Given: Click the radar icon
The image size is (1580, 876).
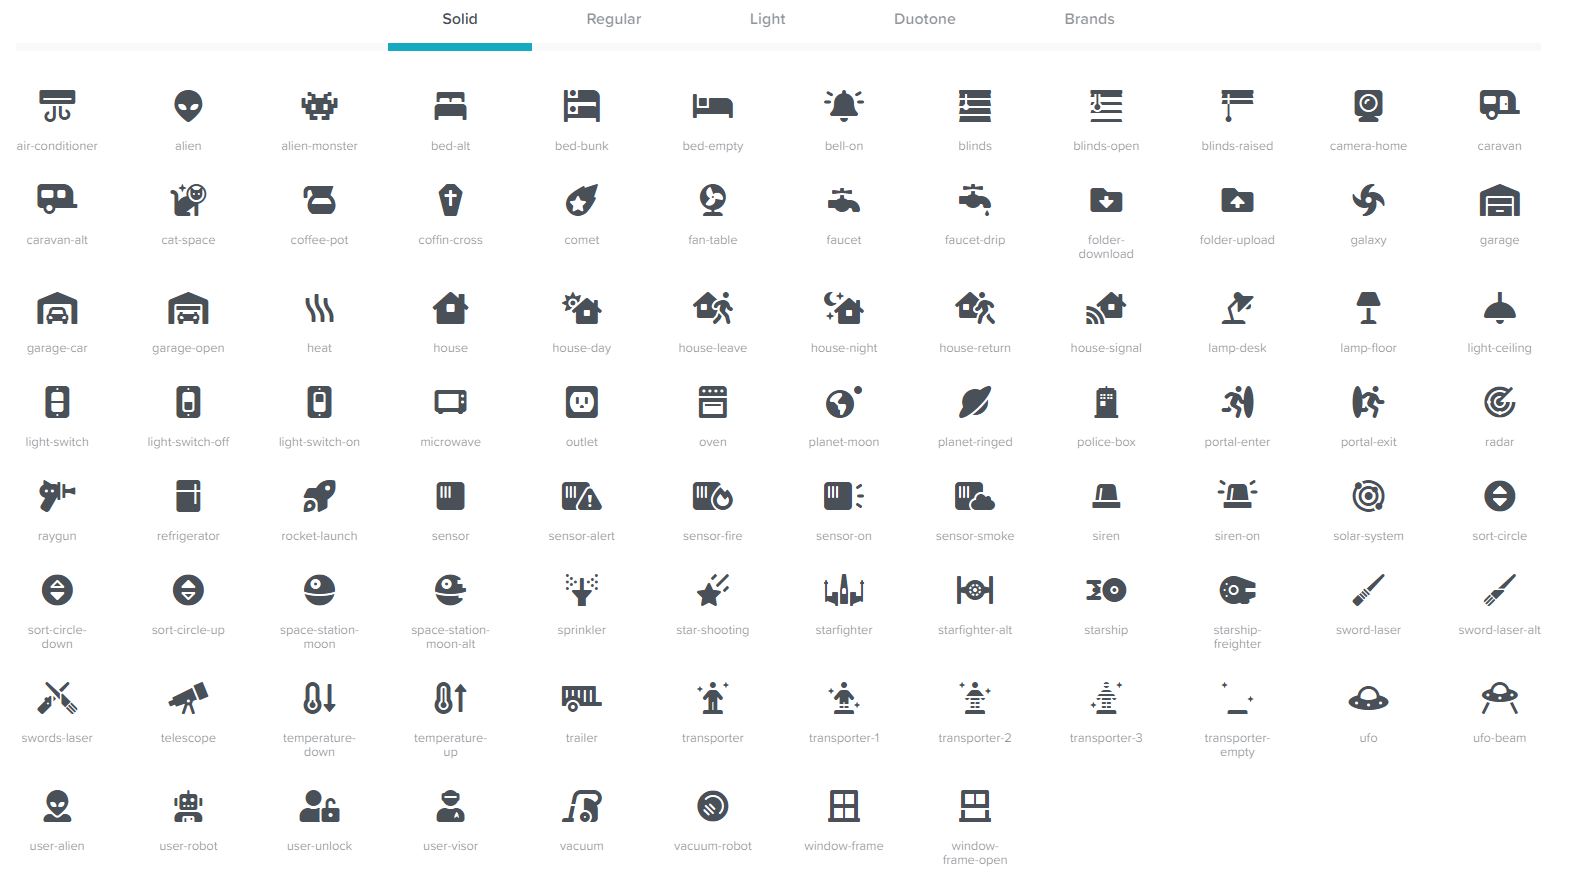Looking at the screenshot, I should pyautogui.click(x=1500, y=402).
